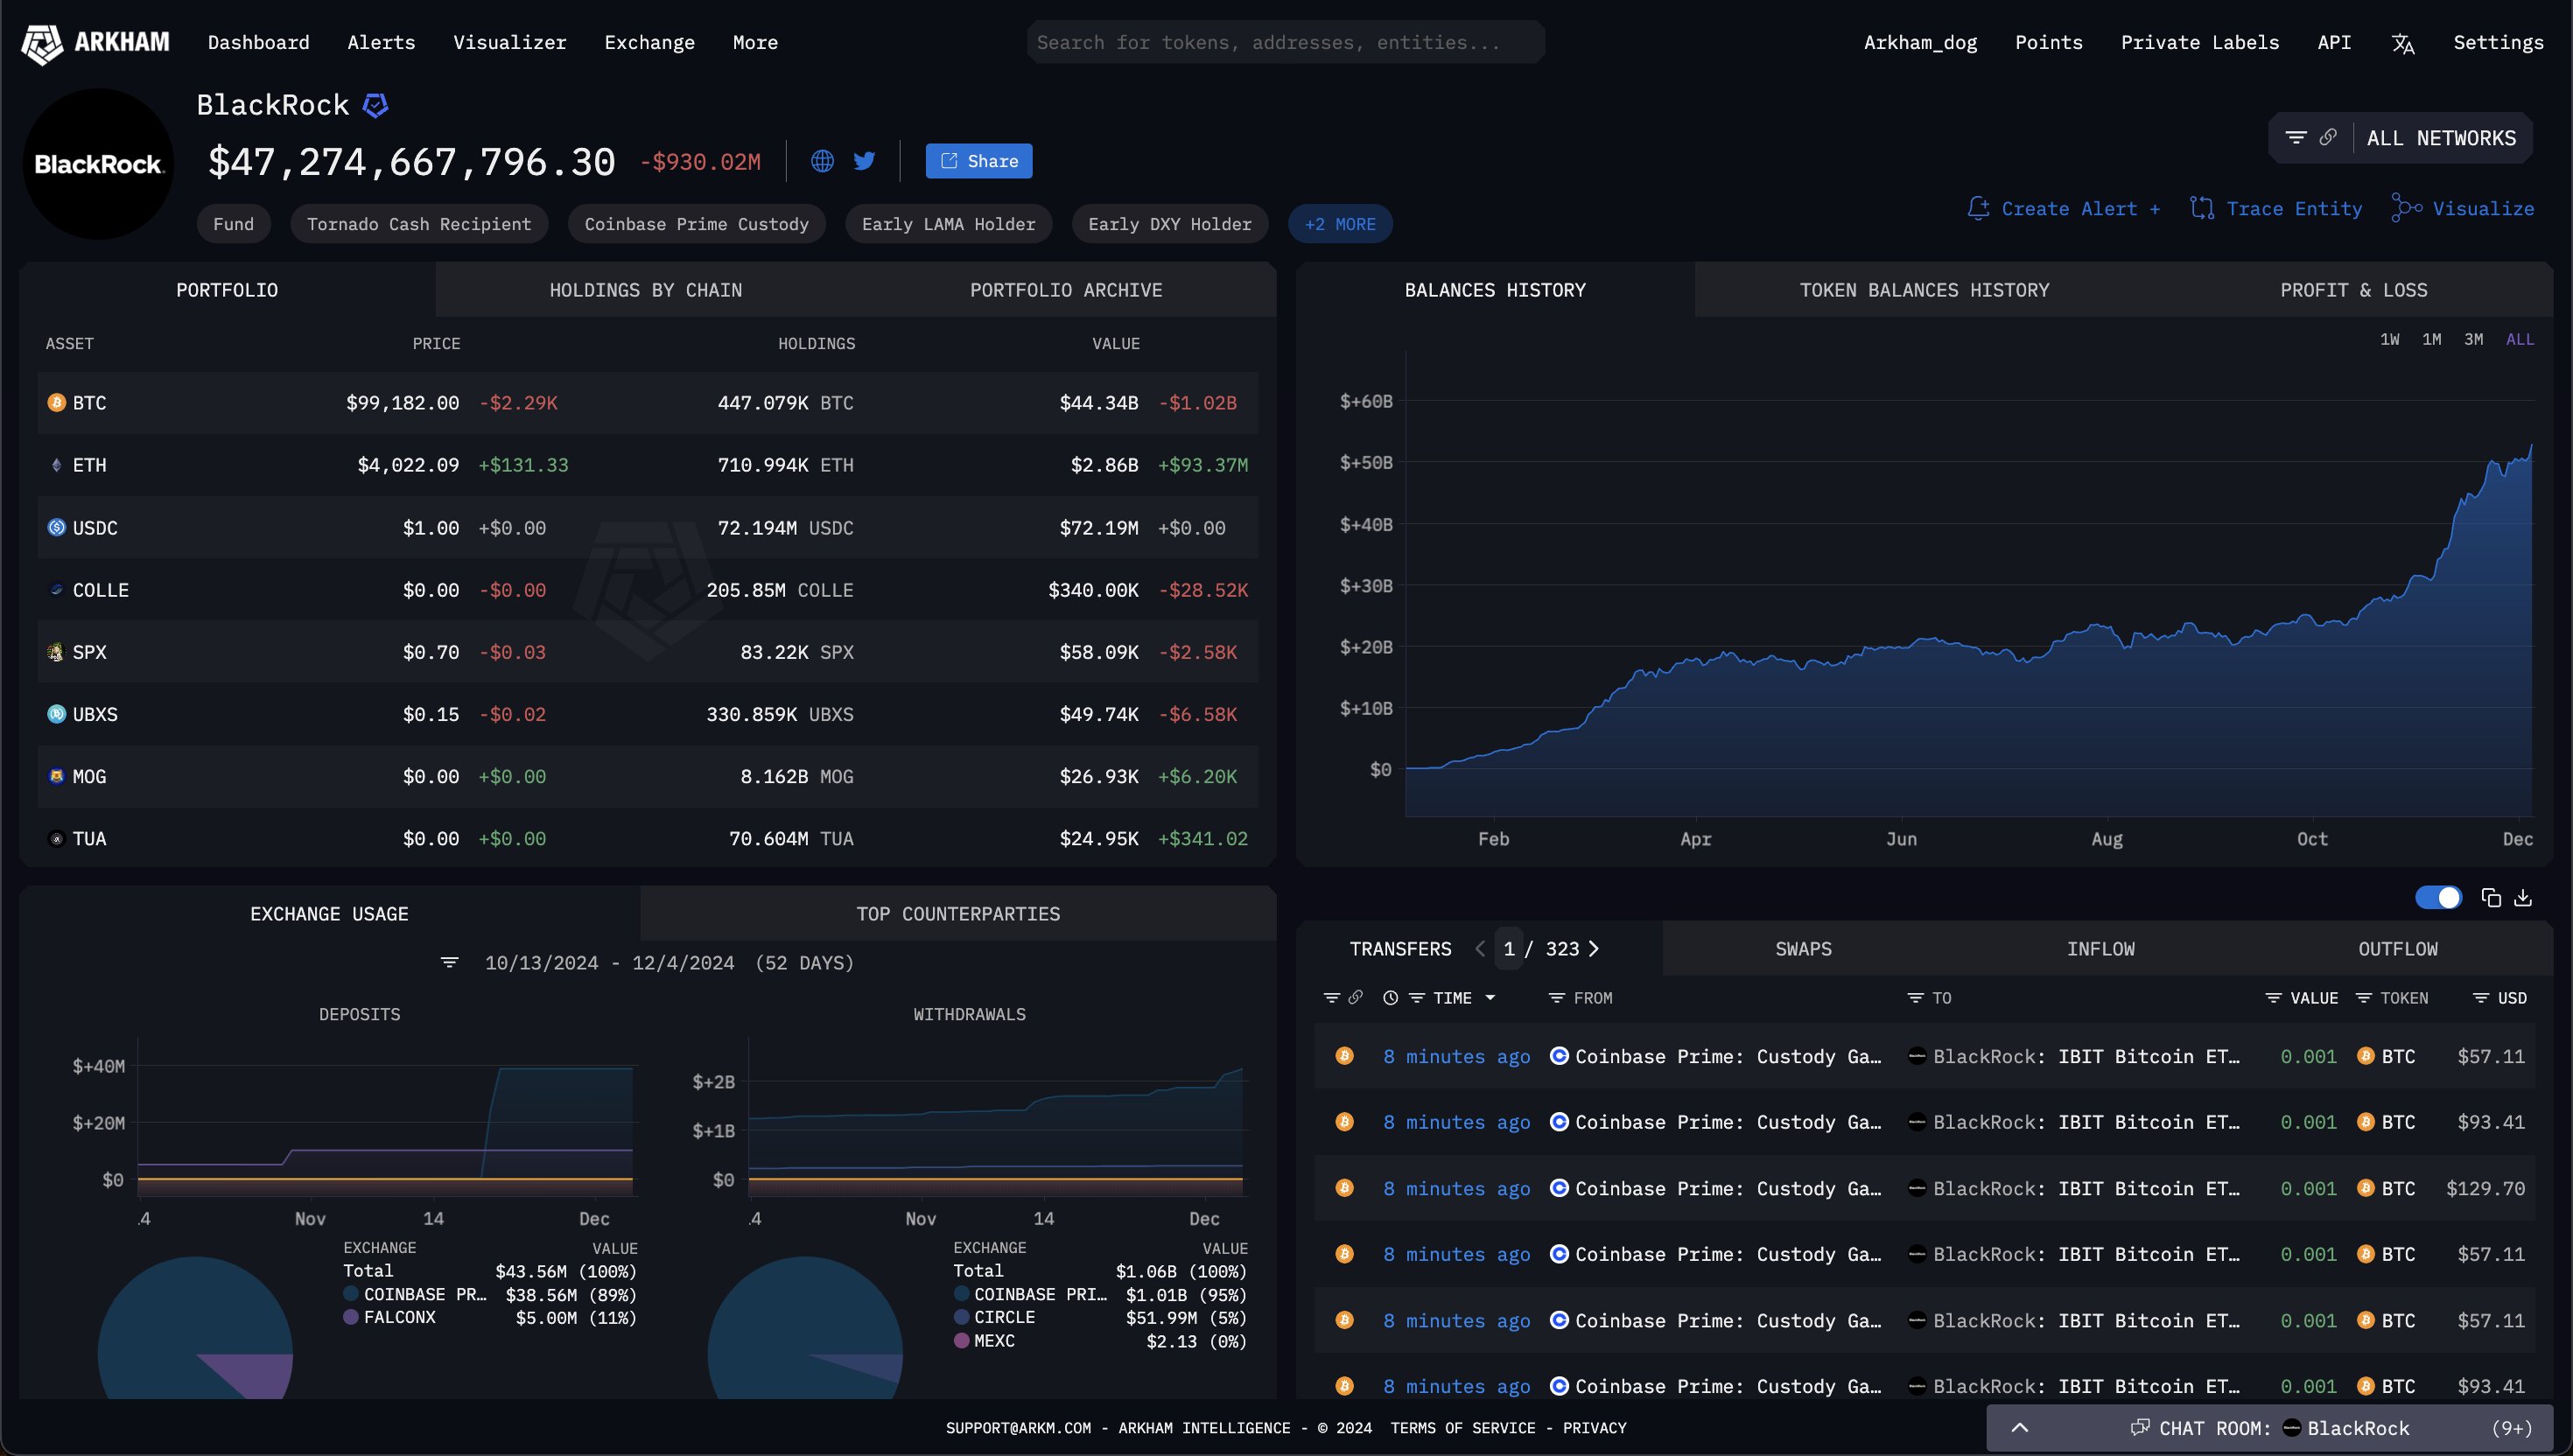
Task: Toggle the transfers blue switch
Action: coord(2438,898)
